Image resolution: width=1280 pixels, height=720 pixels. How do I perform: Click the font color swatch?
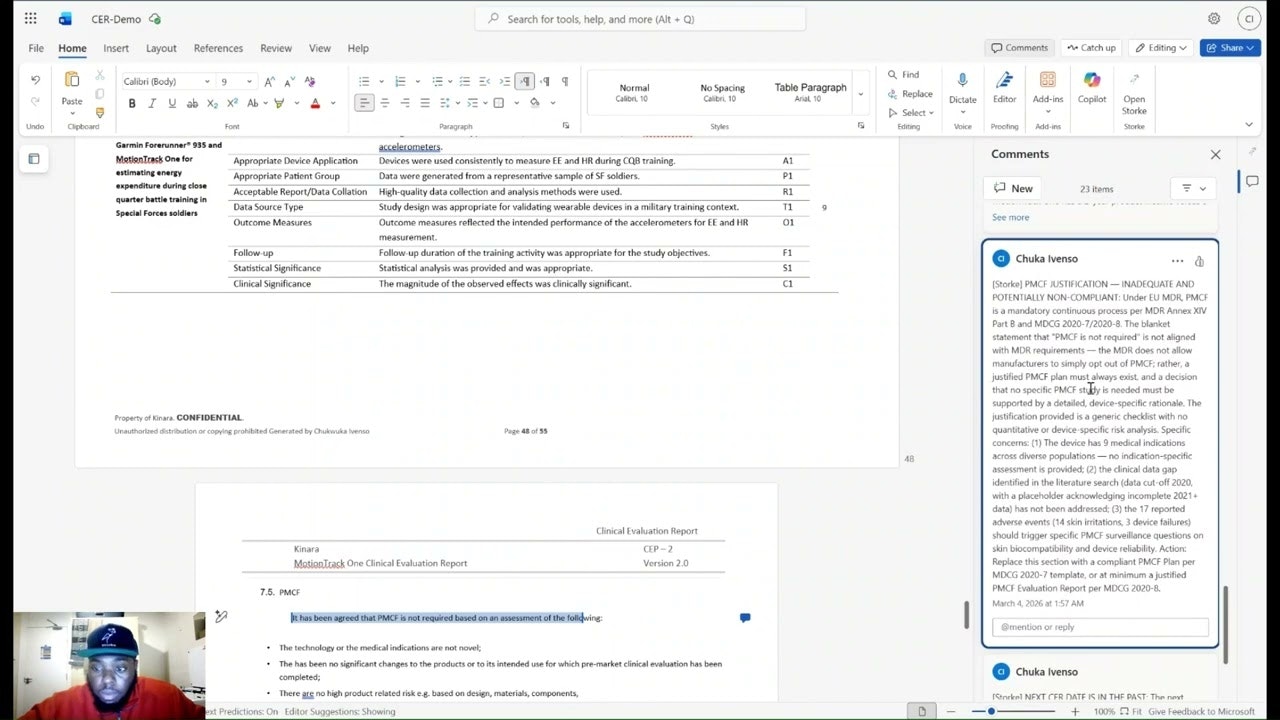pos(315,103)
